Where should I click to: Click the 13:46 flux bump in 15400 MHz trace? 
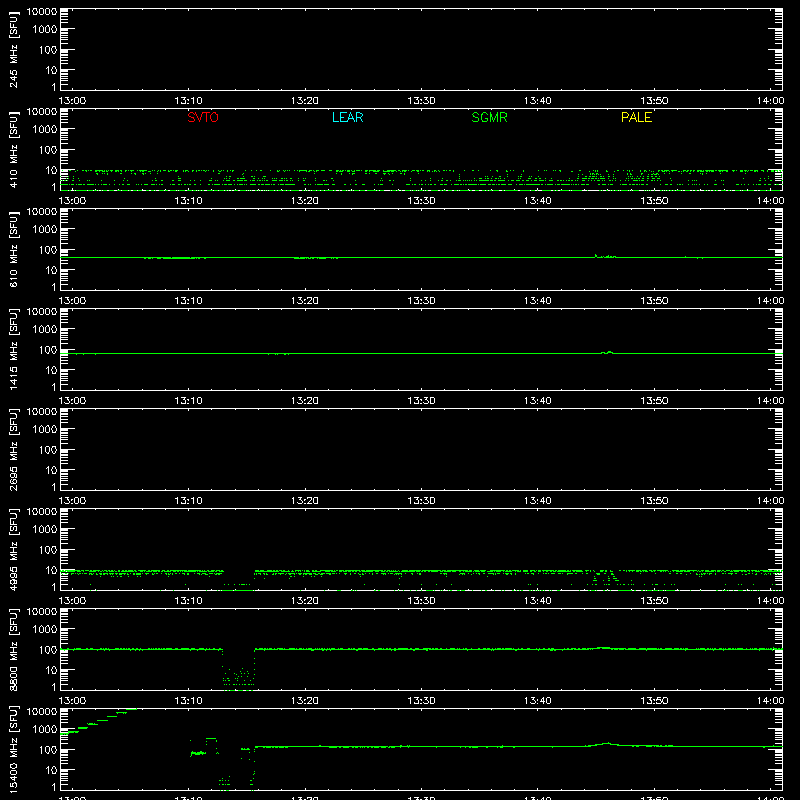coord(606,744)
